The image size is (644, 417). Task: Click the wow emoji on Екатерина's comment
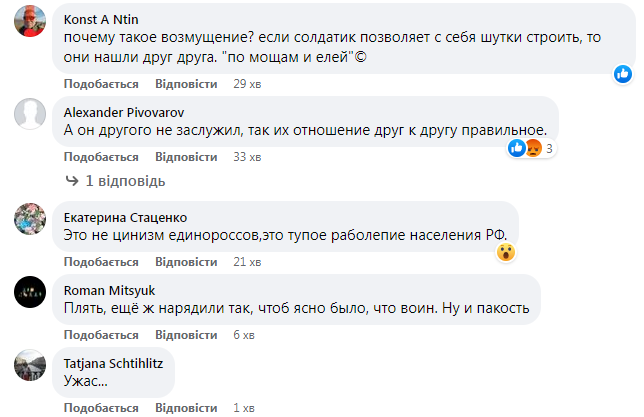click(506, 252)
